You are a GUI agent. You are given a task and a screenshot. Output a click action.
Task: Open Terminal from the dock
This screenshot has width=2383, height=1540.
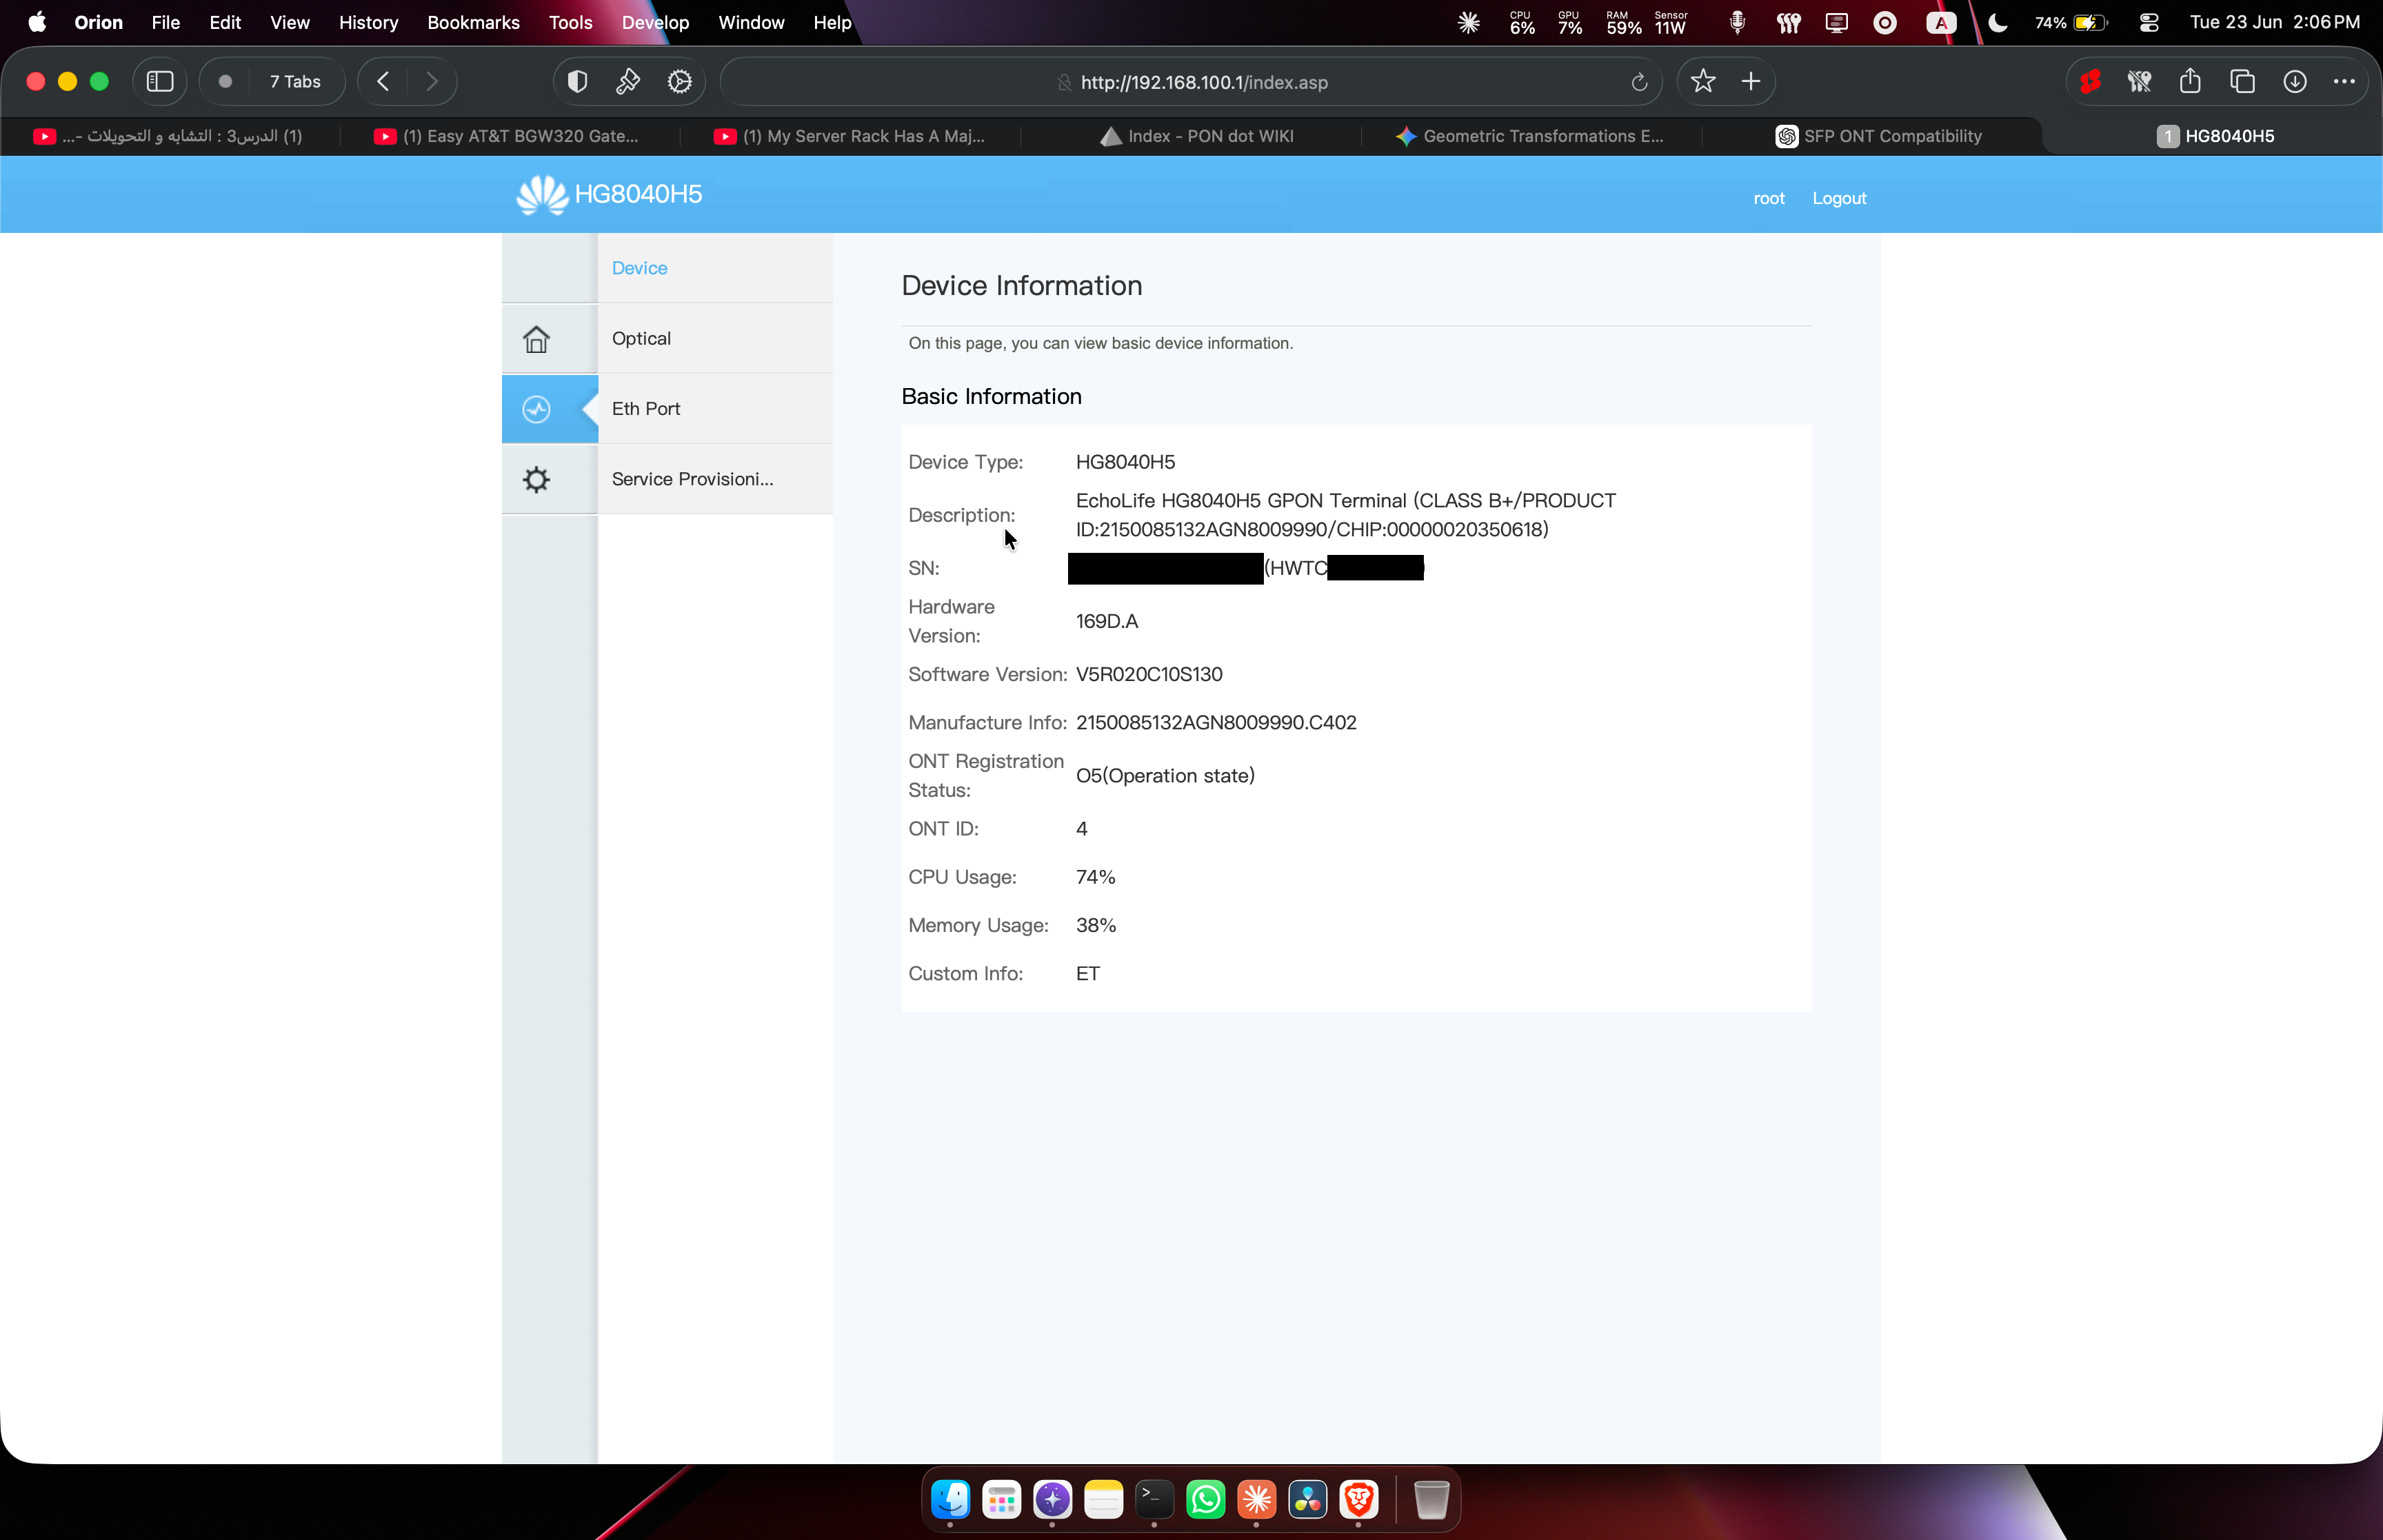[1155, 1499]
